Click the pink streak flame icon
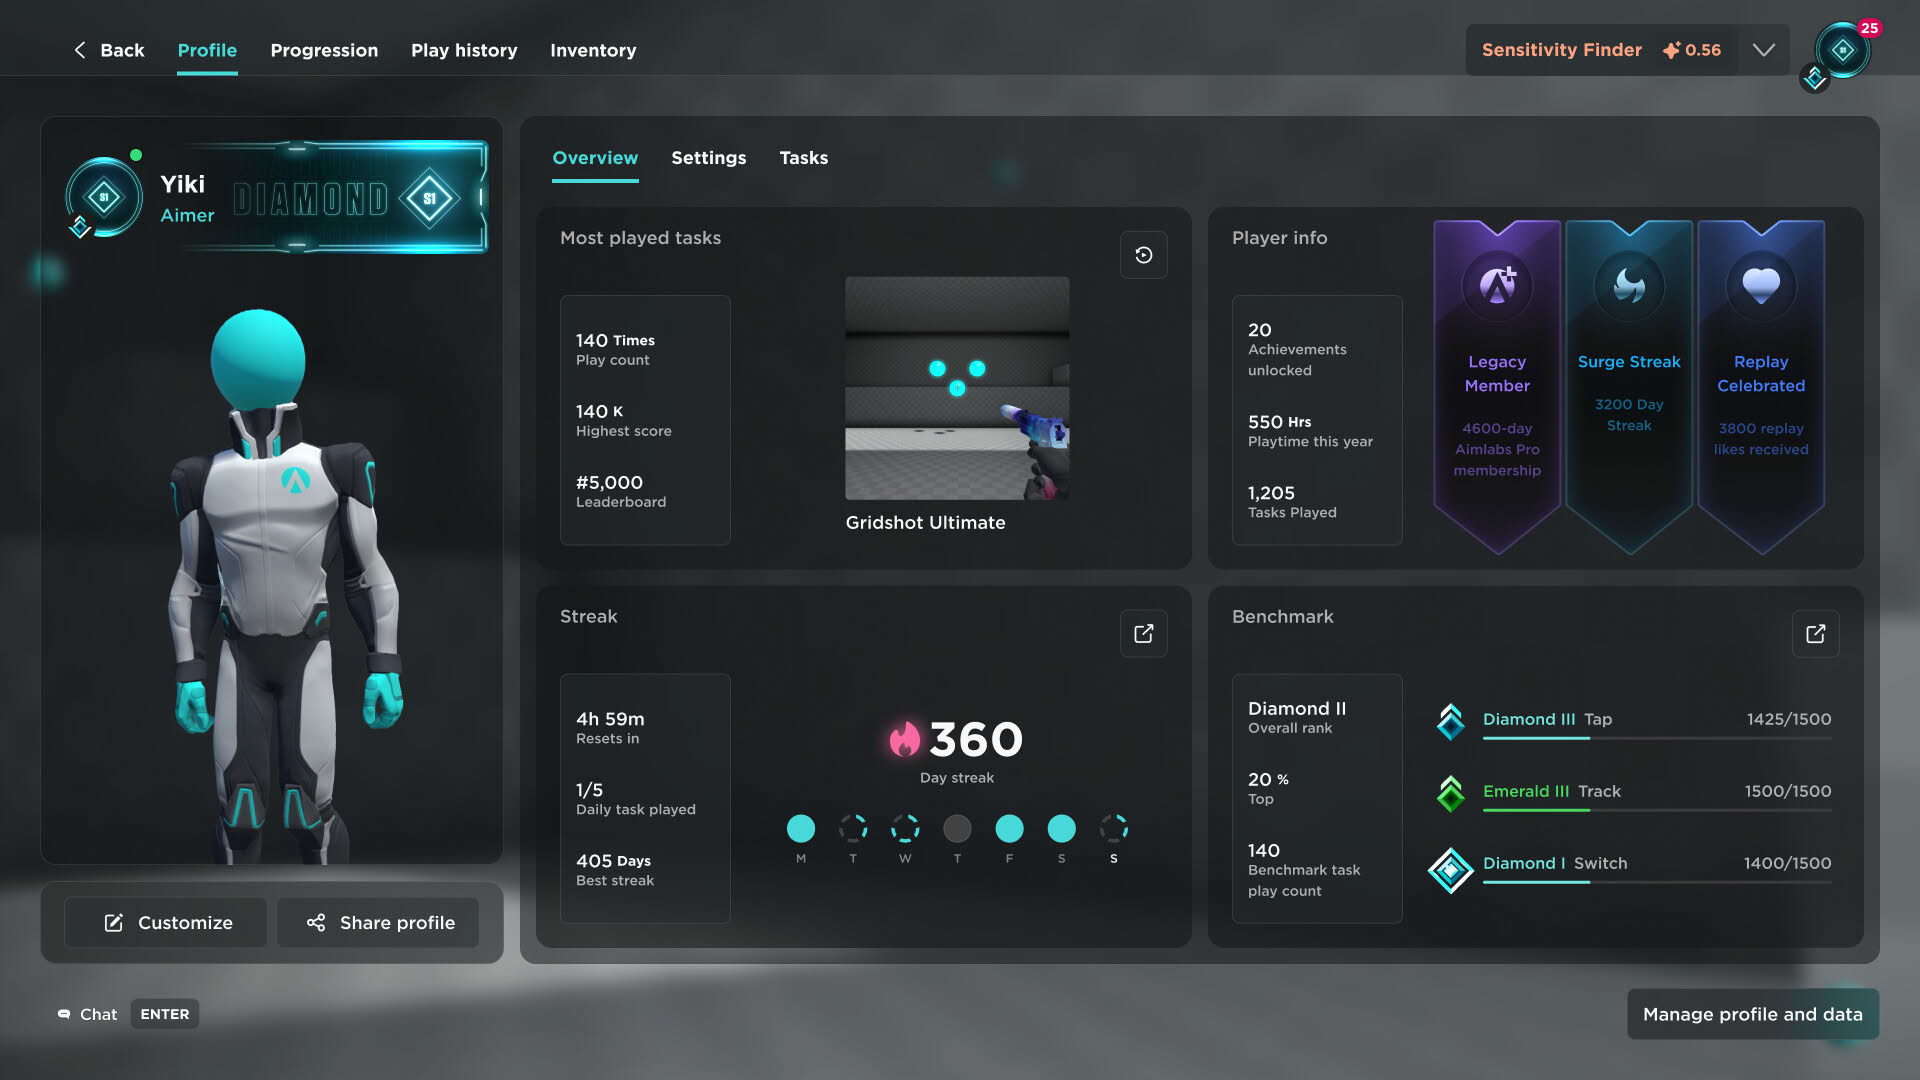 (x=904, y=739)
